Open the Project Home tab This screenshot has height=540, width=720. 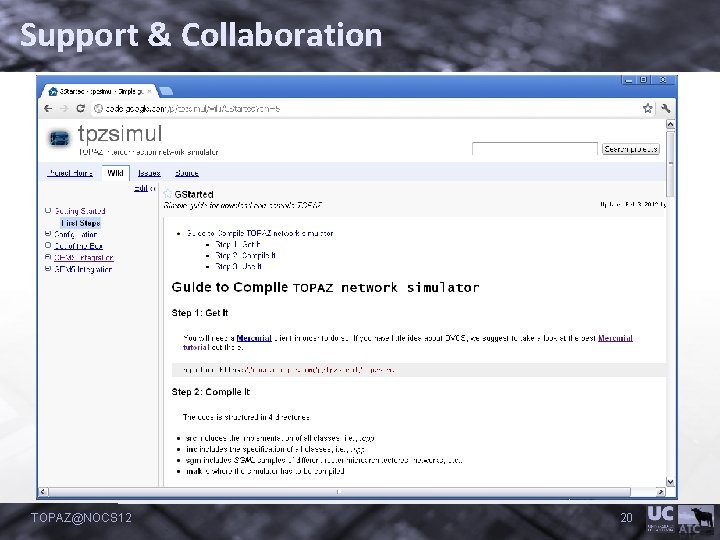pos(70,173)
